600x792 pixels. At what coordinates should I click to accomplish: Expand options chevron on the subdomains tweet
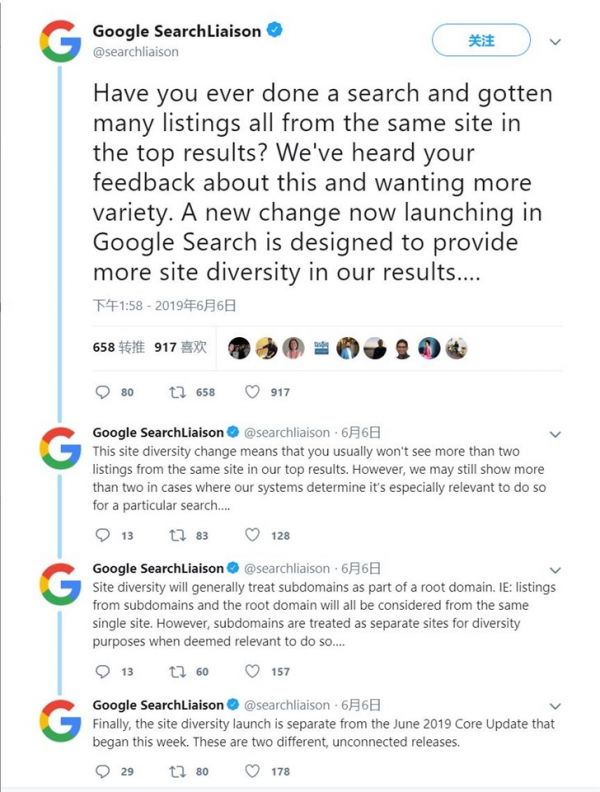pos(556,569)
